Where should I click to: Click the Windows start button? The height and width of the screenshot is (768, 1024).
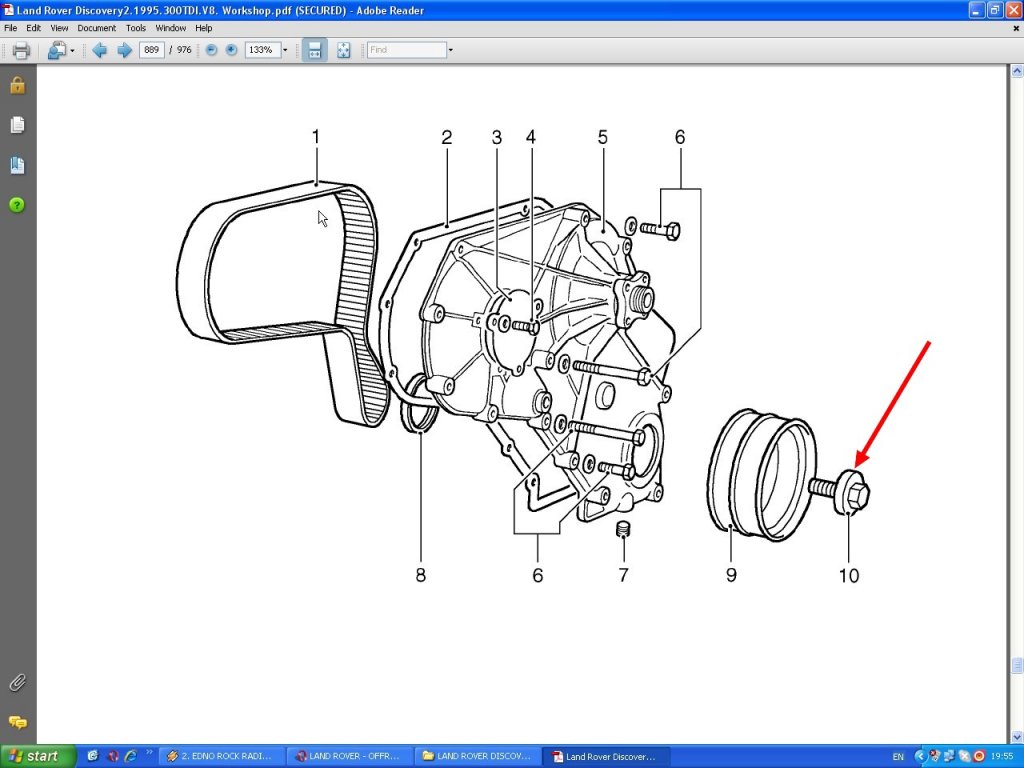(x=38, y=756)
